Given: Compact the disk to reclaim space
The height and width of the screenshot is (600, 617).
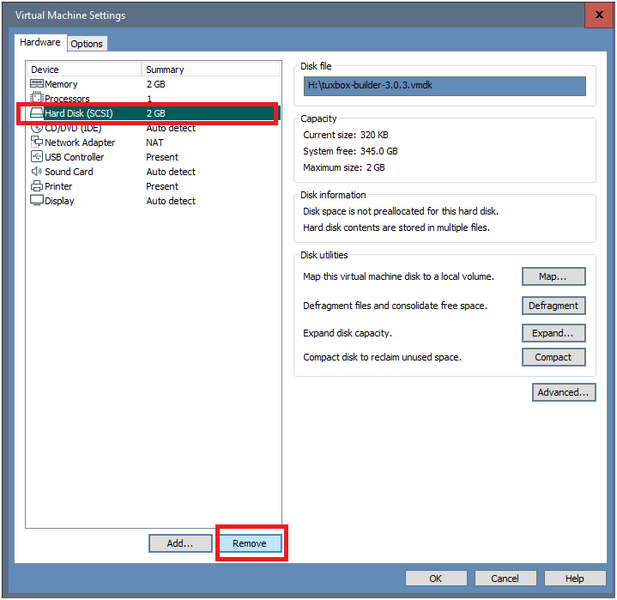Looking at the screenshot, I should point(553,357).
